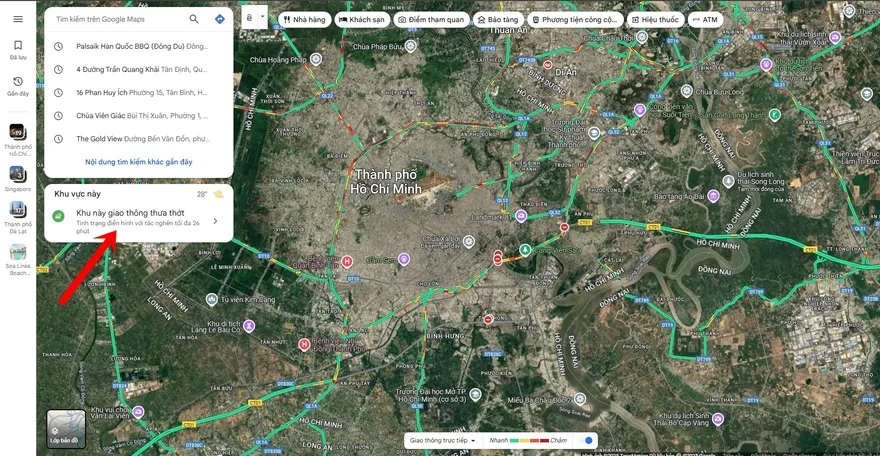Click the Tìm kiếm trên Google Maps field

click(115, 19)
